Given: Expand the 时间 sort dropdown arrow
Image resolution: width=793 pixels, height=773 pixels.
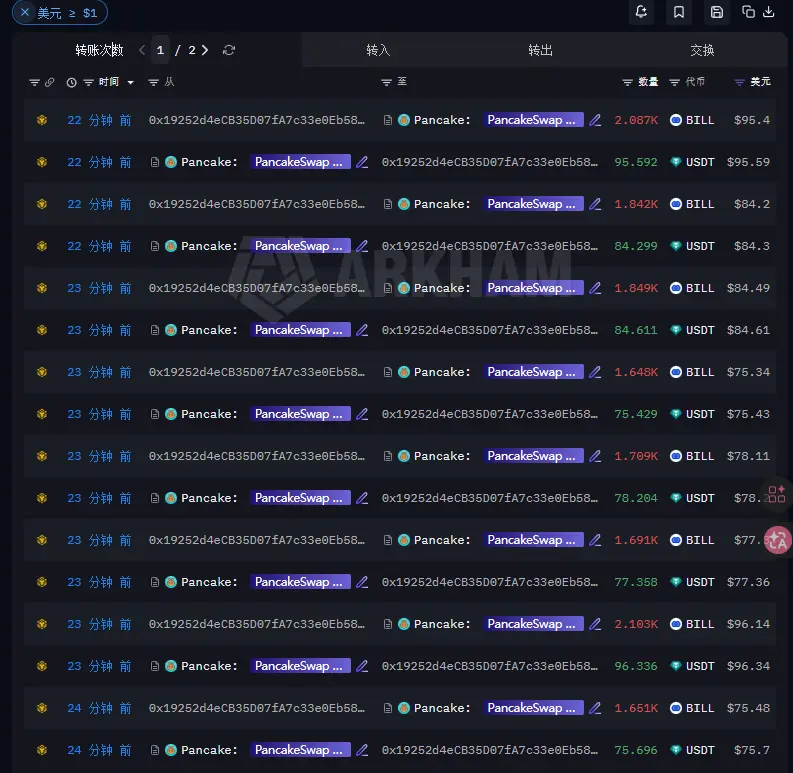Looking at the screenshot, I should click(130, 82).
